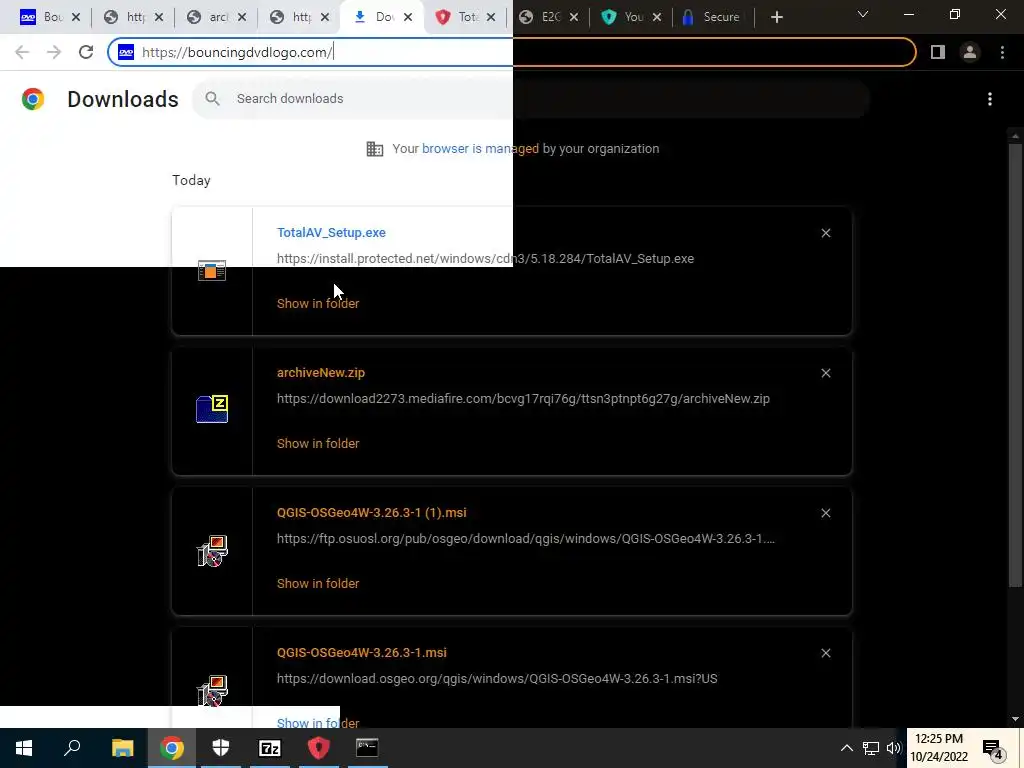
Task: Open the volume tray icon
Action: (x=893, y=748)
